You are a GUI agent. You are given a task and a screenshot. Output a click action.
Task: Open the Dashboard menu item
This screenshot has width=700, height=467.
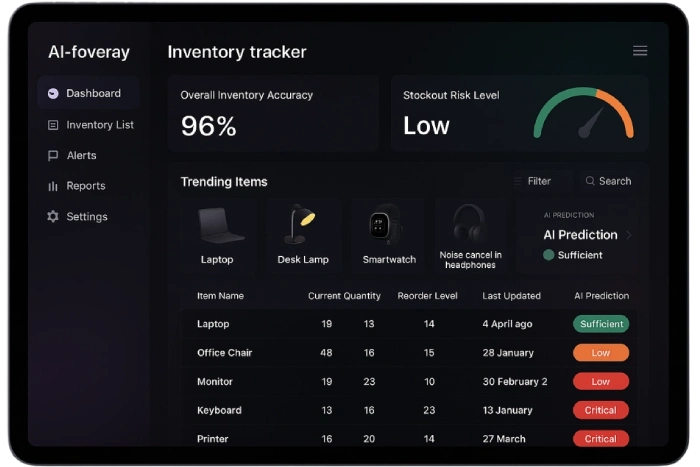point(88,93)
